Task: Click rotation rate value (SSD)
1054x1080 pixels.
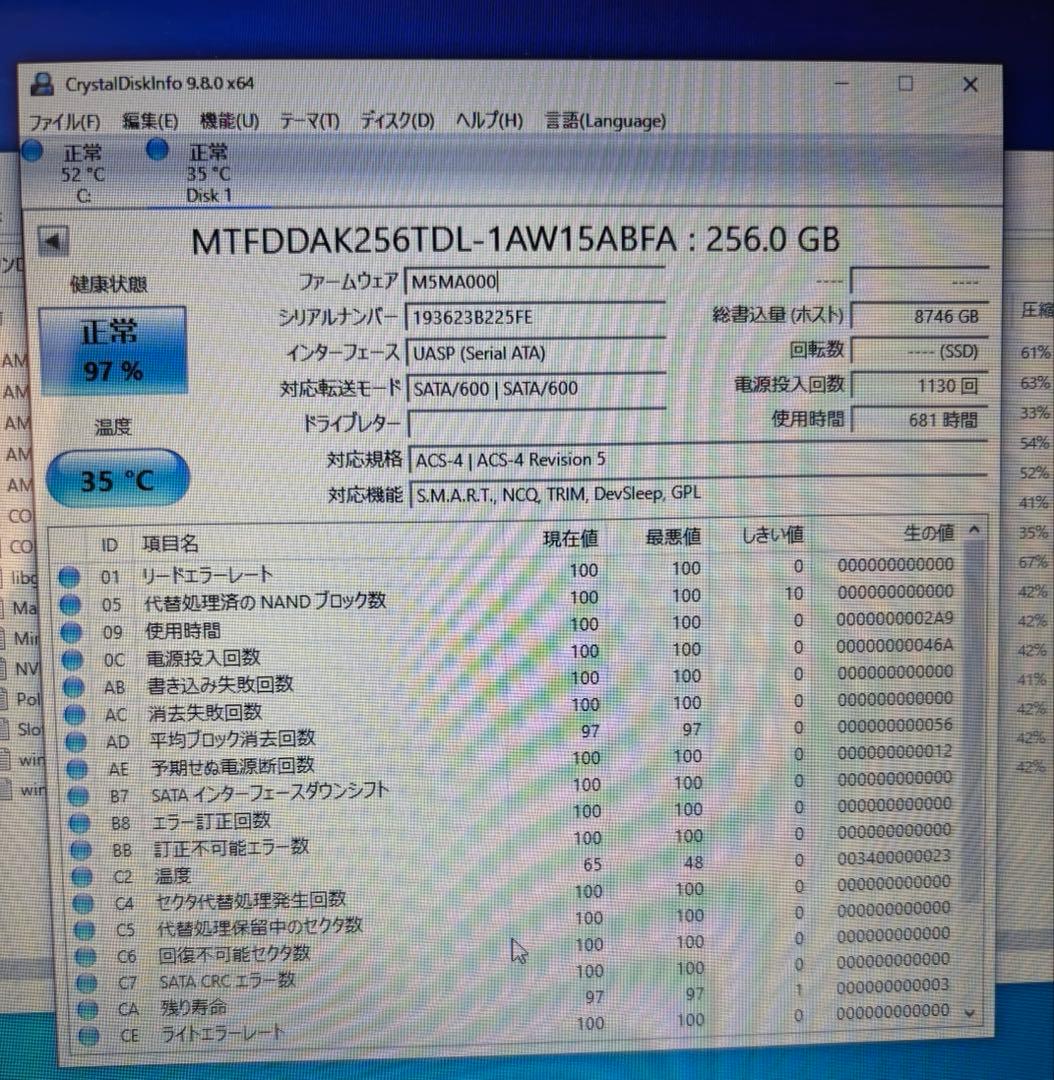Action: (920, 351)
